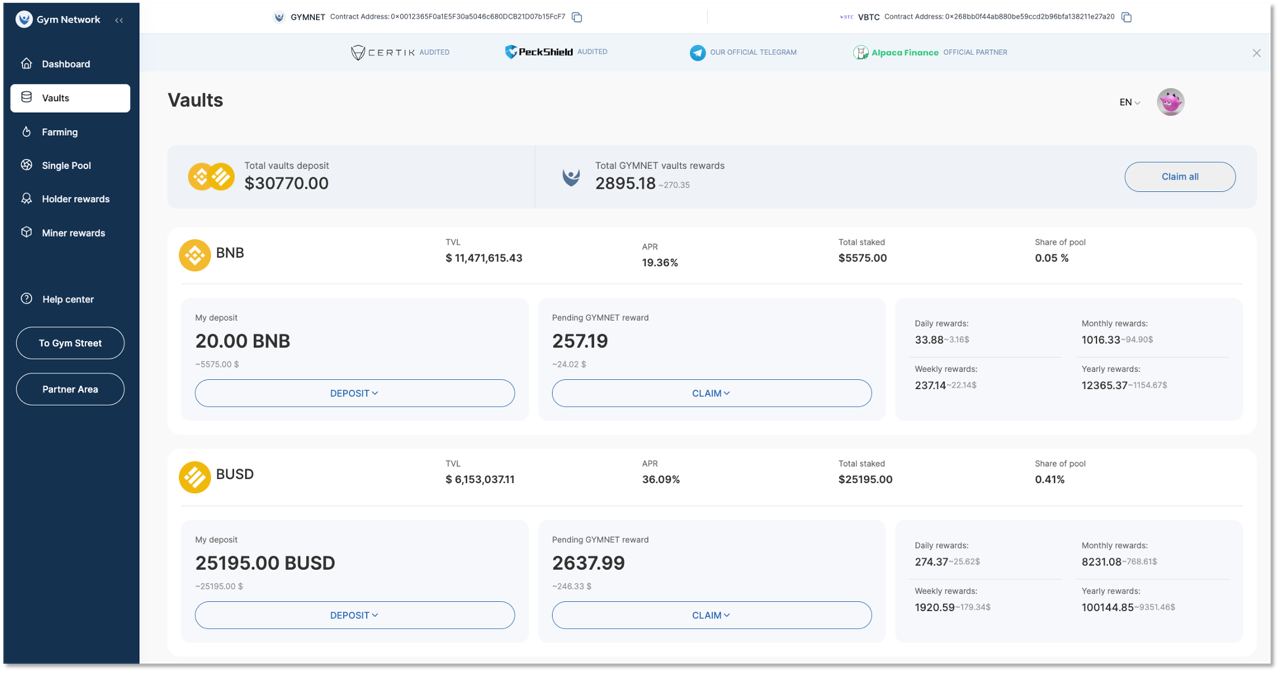Open the EN language dropdown

tap(1129, 102)
